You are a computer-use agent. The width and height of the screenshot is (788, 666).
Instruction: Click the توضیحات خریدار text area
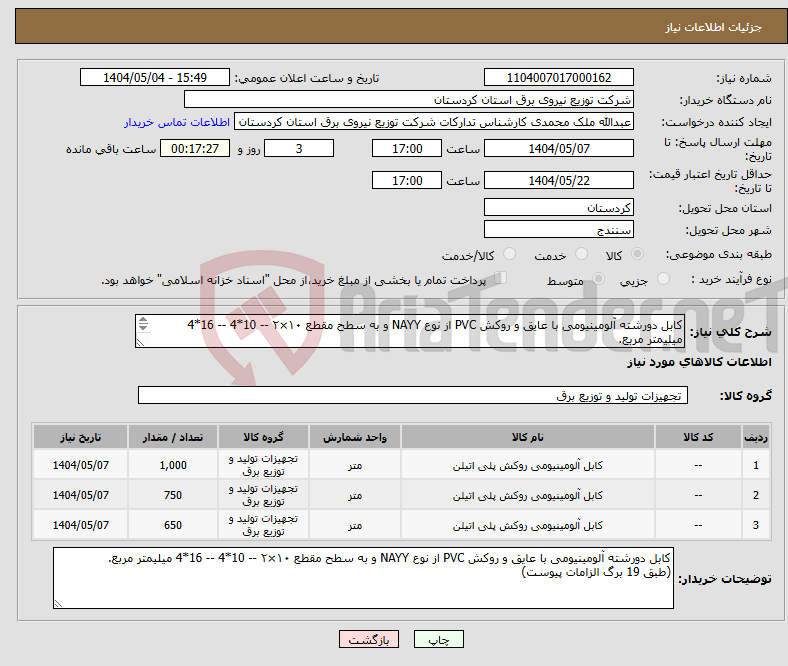coord(363,578)
